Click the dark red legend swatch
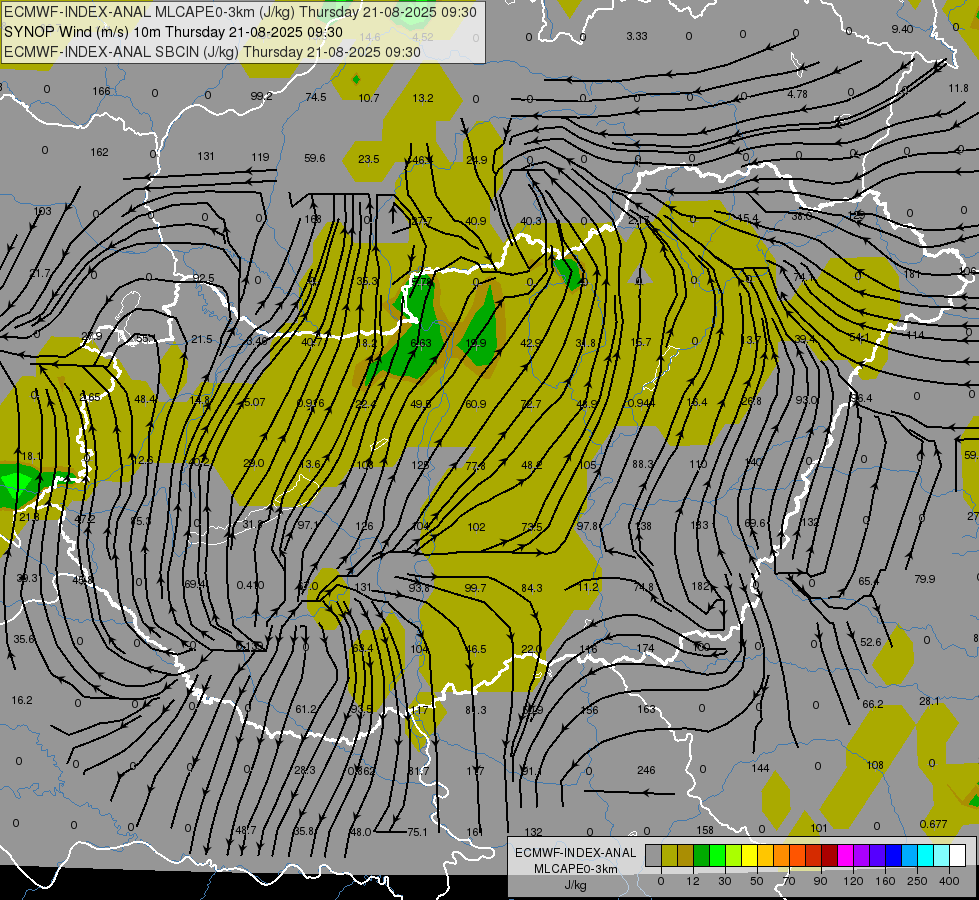Image resolution: width=979 pixels, height=900 pixels. click(x=830, y=855)
